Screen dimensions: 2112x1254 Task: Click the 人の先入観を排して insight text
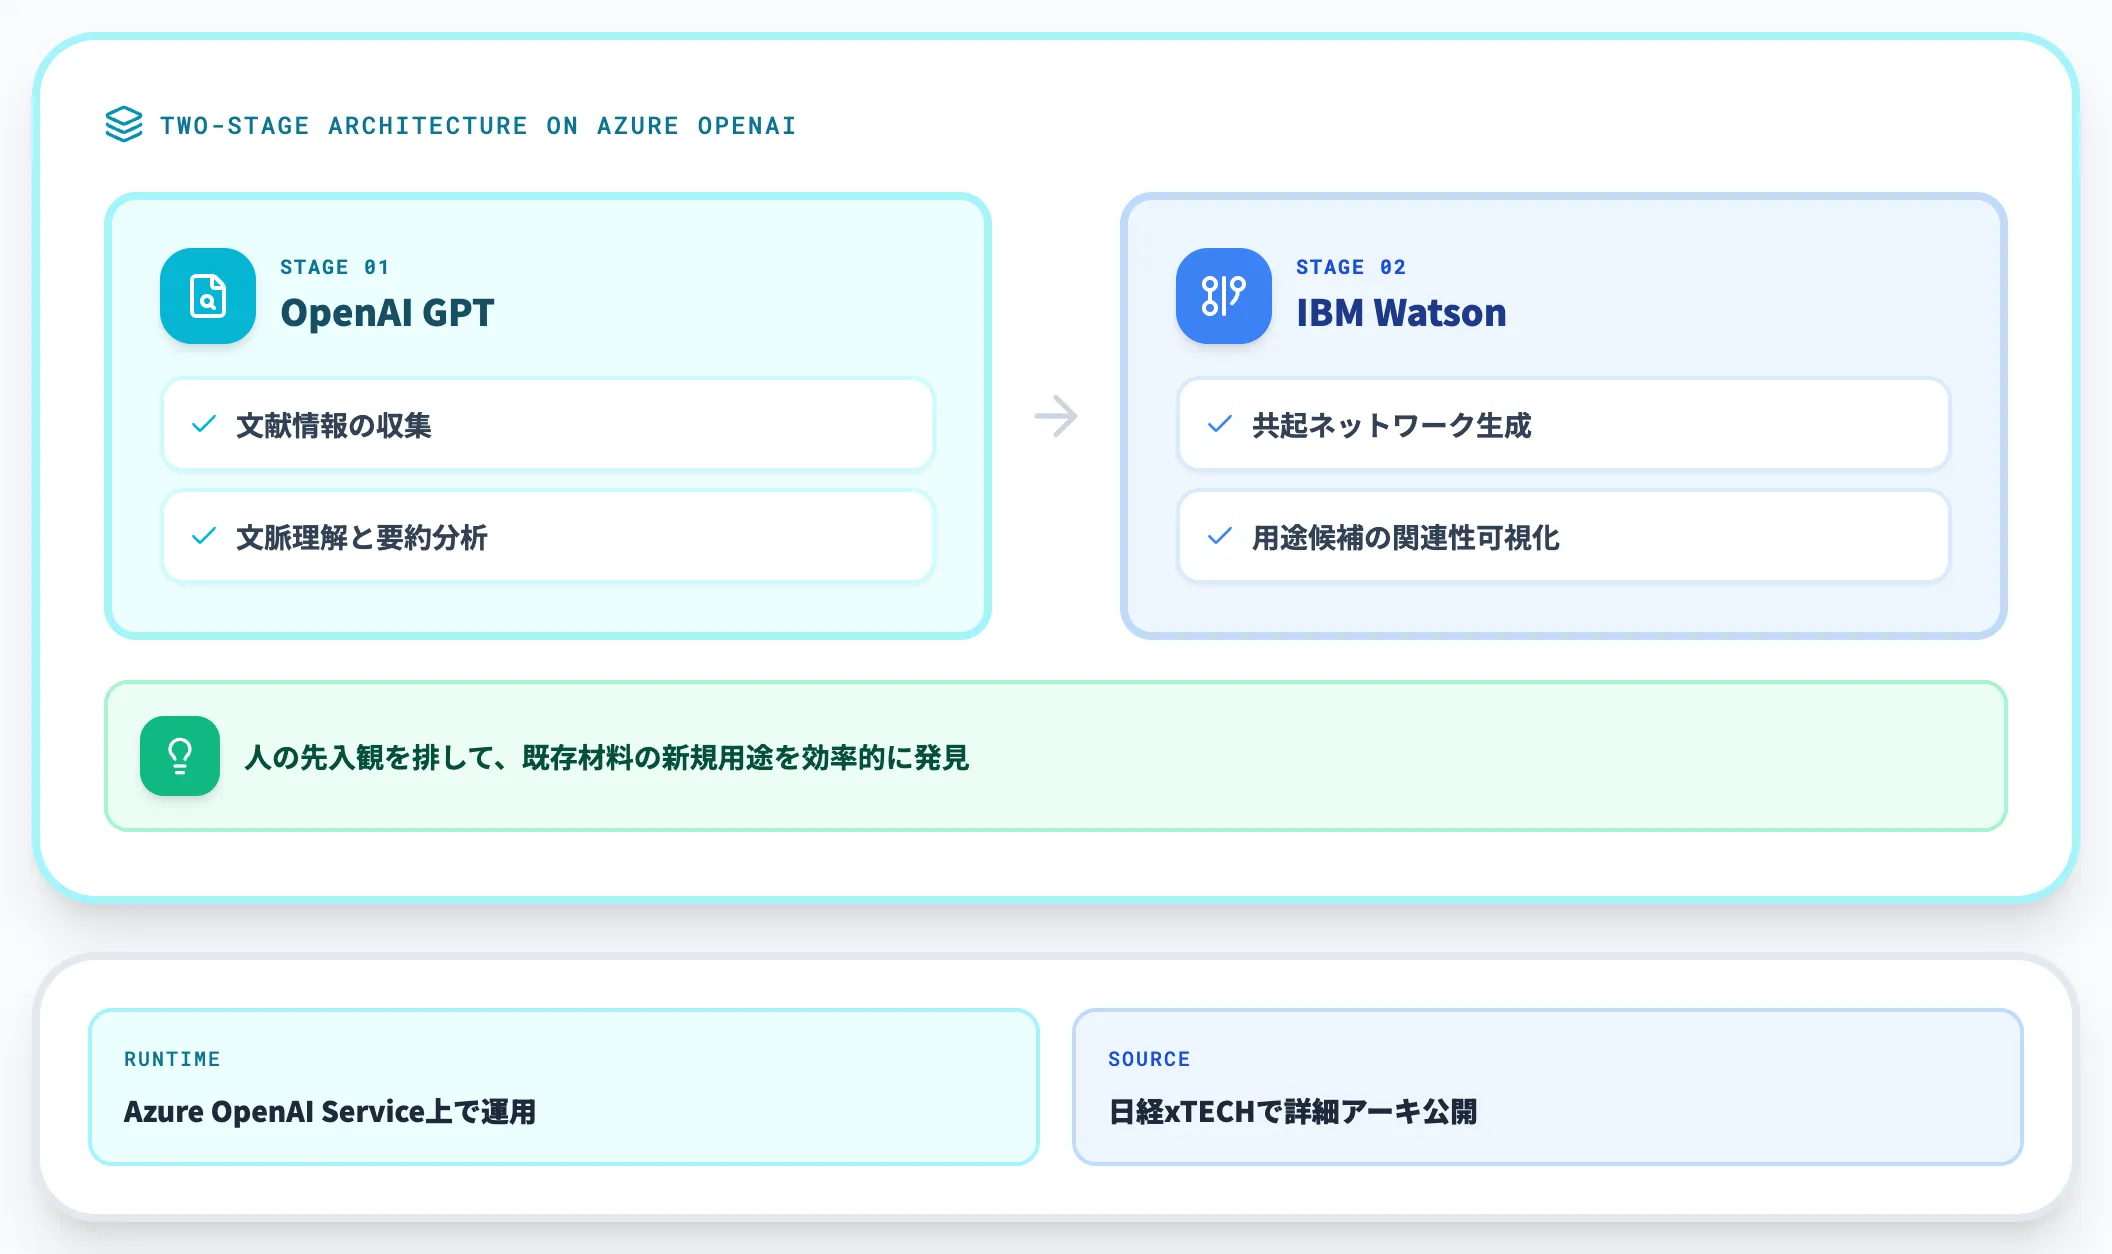click(x=607, y=757)
